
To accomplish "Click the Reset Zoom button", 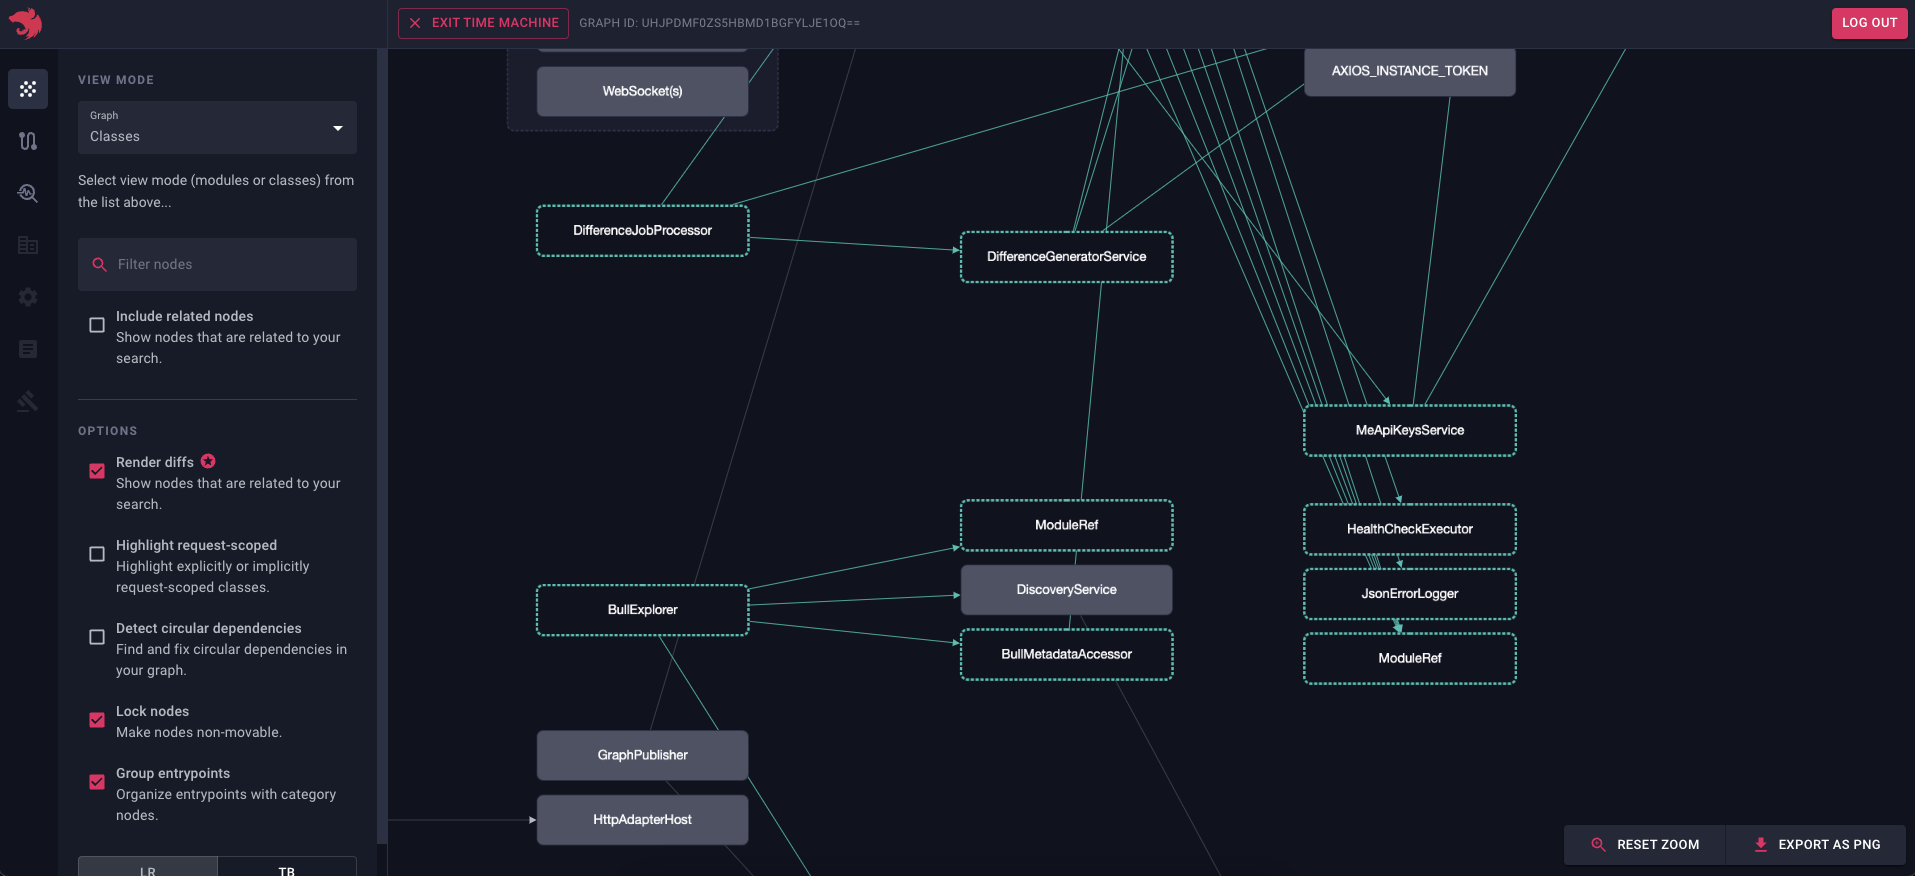I will [x=1645, y=845].
